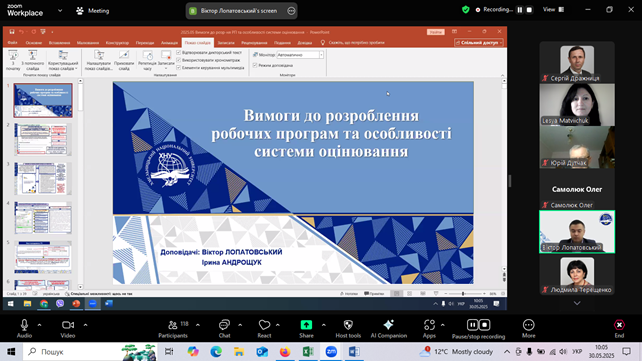643x362 pixels.
Task: Toggle 'Відтворювати дикторський текст' checkbox
Action: coord(178,52)
